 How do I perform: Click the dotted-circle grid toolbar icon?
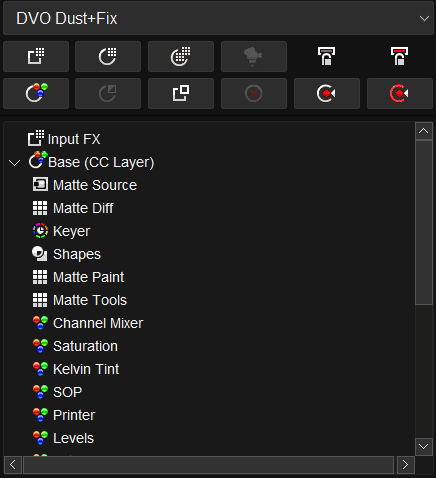click(181, 56)
